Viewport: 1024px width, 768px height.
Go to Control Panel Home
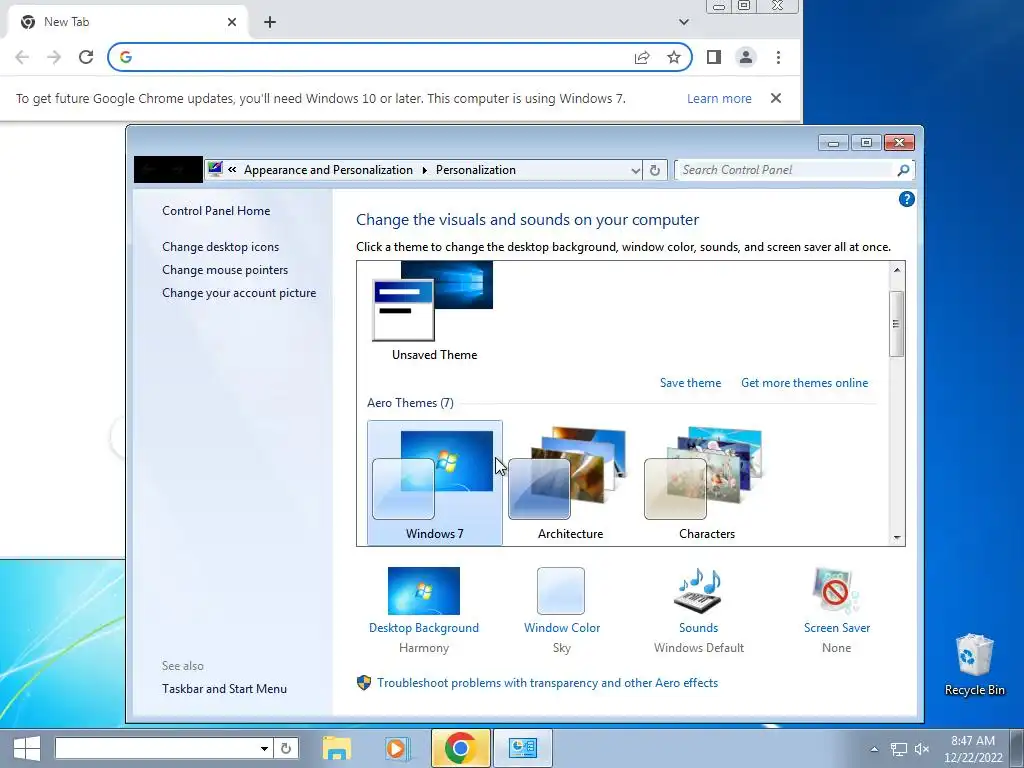pos(216,211)
